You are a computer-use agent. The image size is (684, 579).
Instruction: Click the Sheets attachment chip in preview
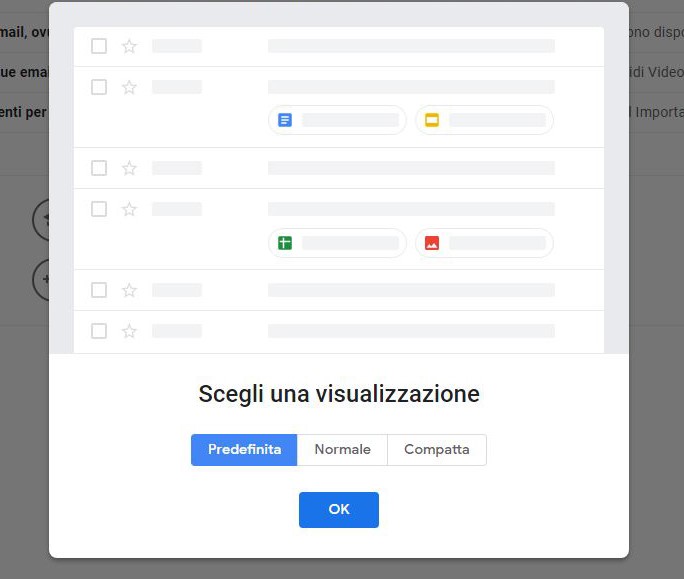pos(337,243)
